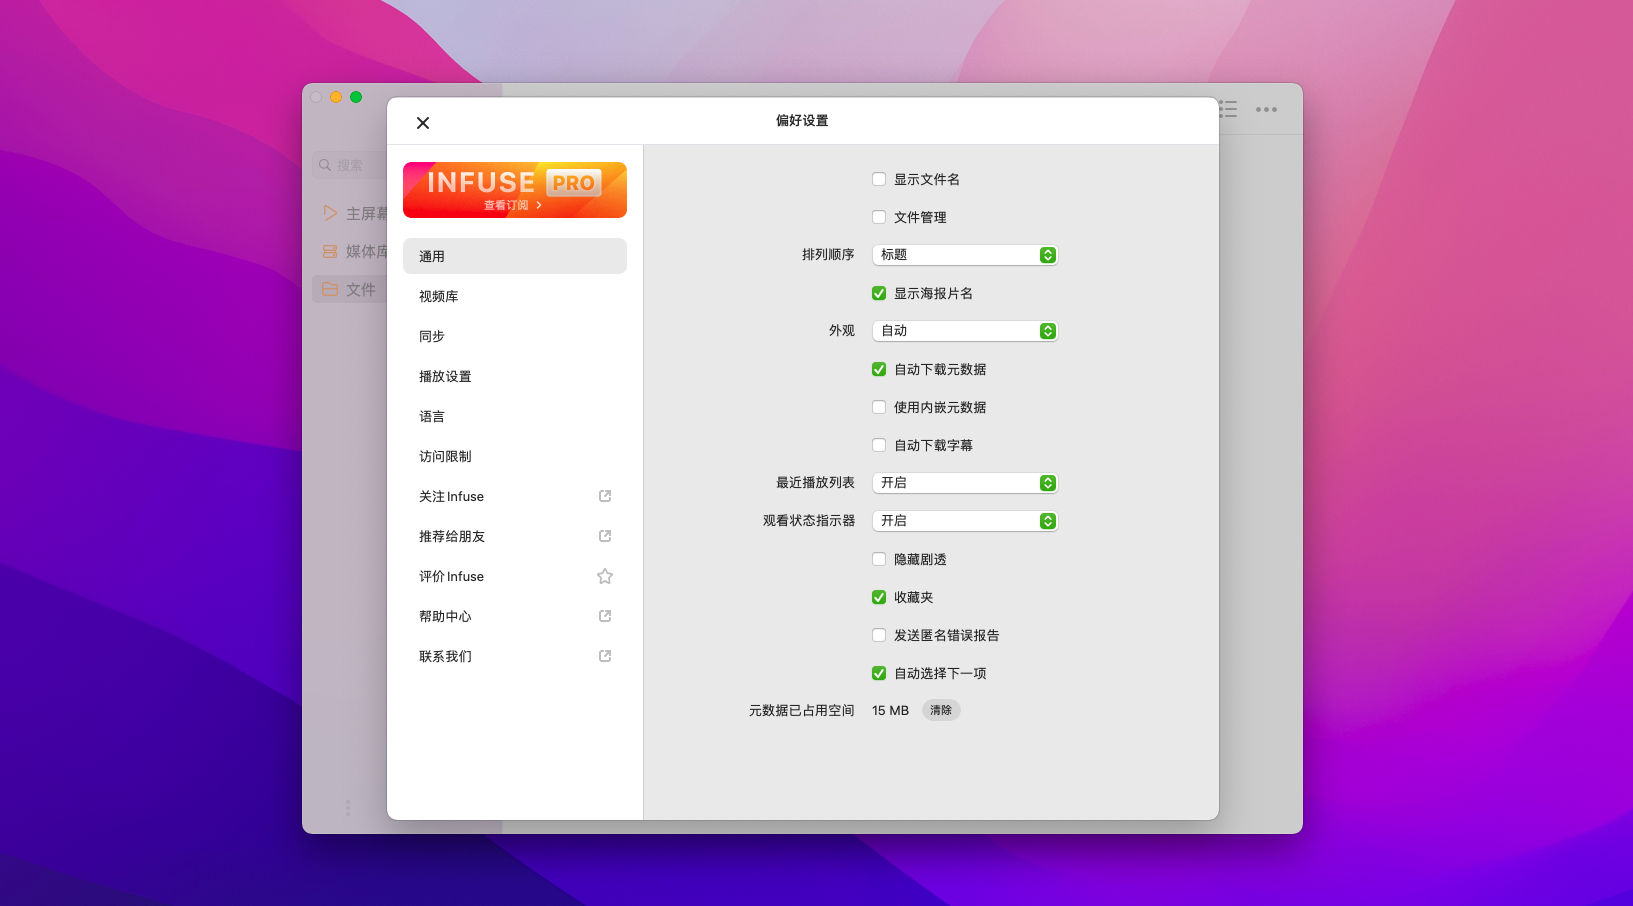The width and height of the screenshot is (1633, 906).
Task: Close the preferences dialog with X
Action: (423, 123)
